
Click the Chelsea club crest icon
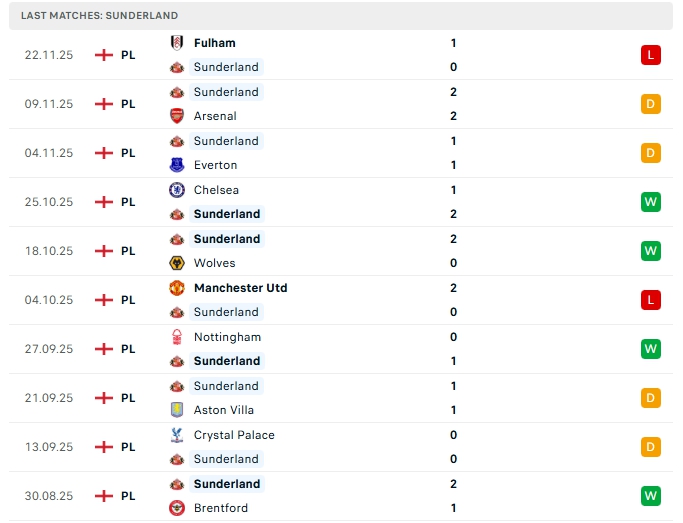pos(177,190)
